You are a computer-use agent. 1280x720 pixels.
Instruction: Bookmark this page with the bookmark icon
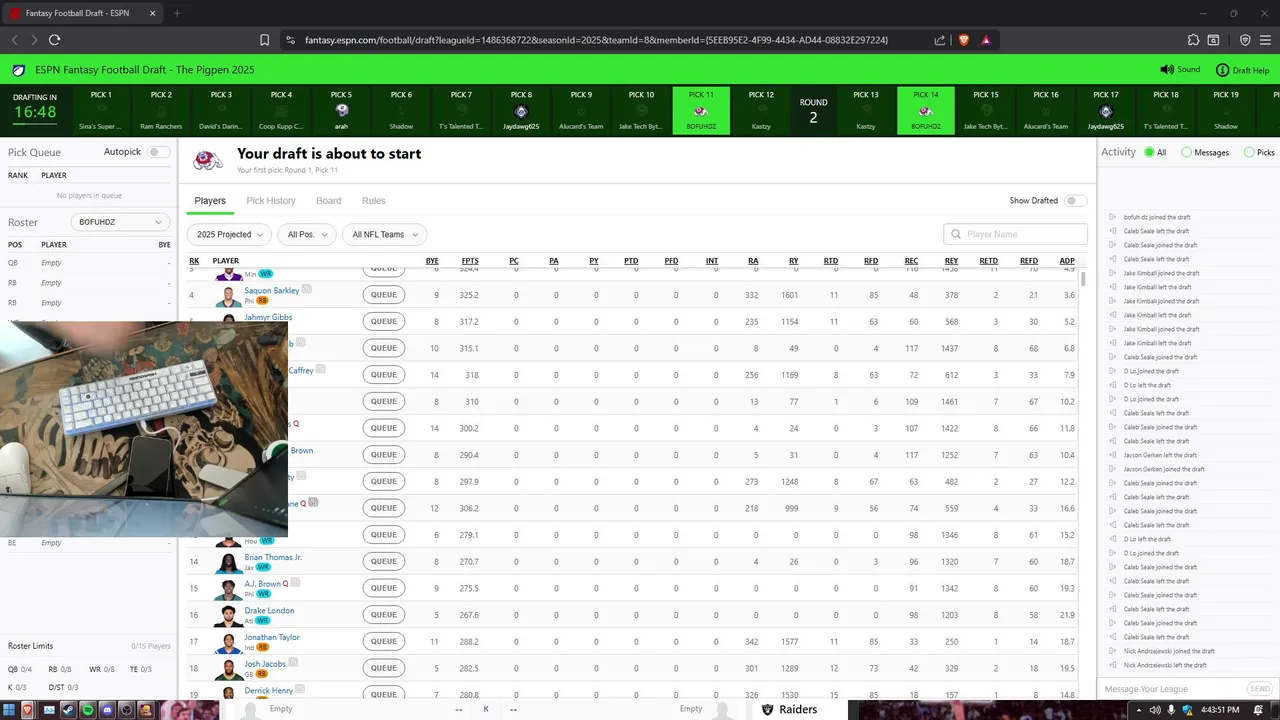264,40
